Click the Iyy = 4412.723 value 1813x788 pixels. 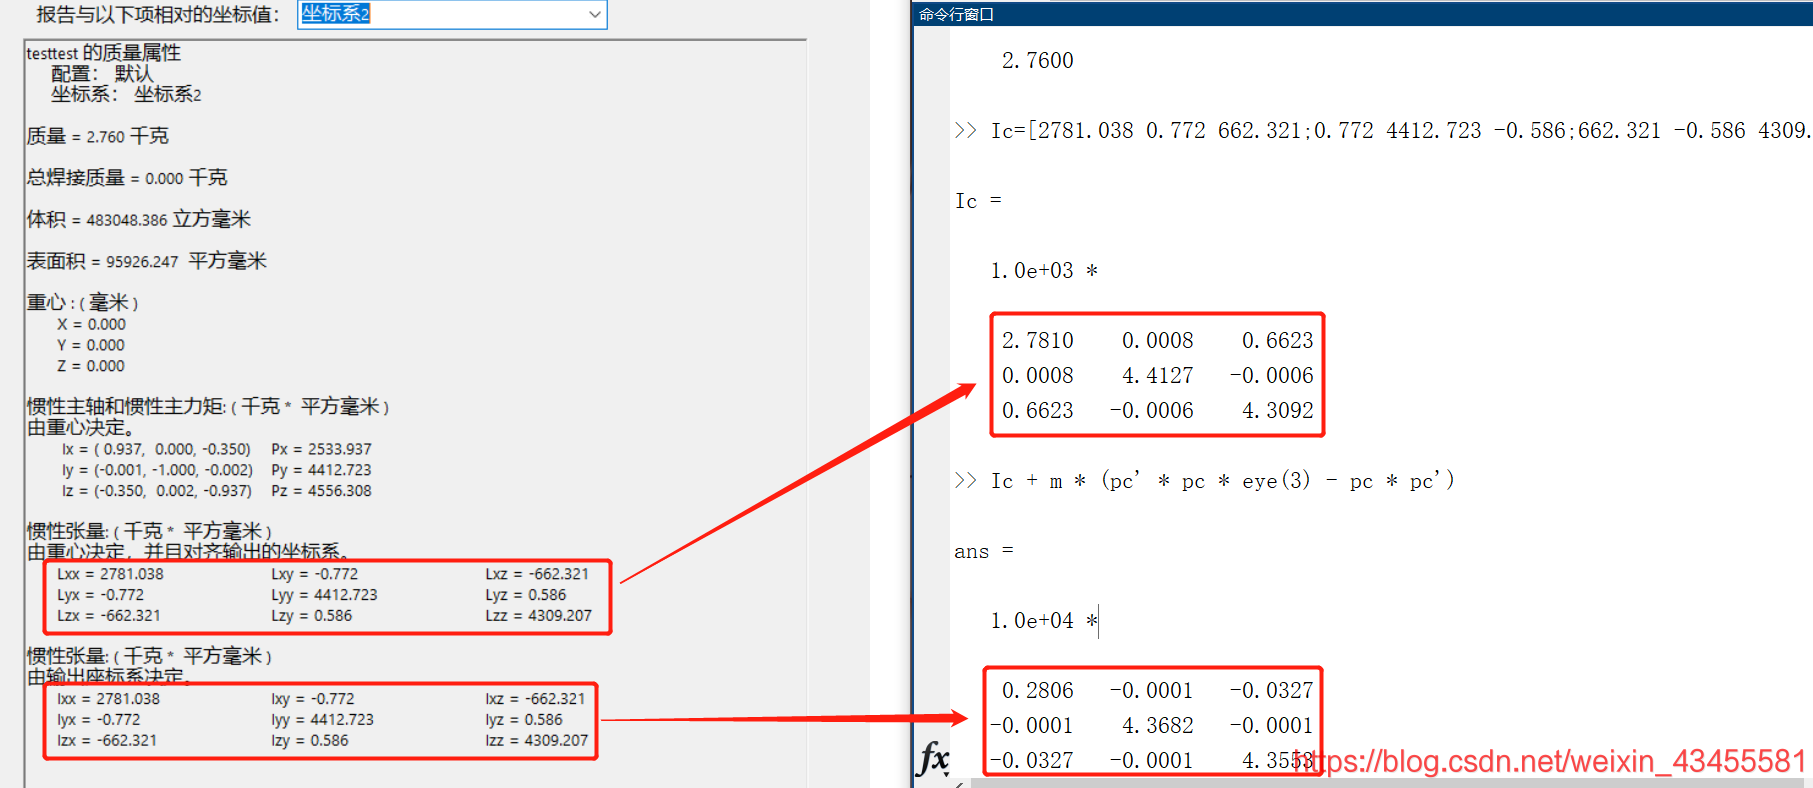click(322, 720)
